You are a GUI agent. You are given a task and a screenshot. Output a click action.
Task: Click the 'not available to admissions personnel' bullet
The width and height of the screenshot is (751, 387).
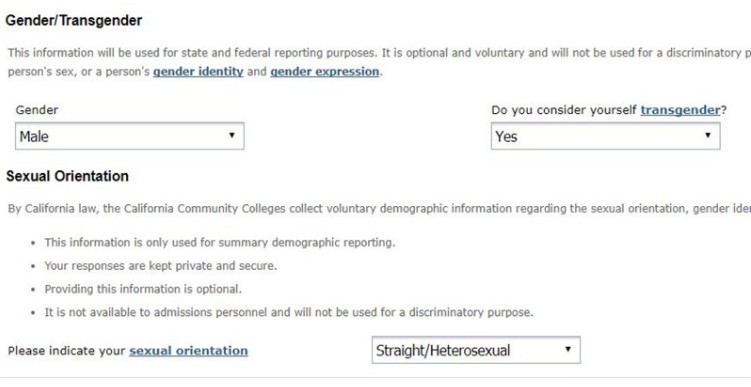289,312
